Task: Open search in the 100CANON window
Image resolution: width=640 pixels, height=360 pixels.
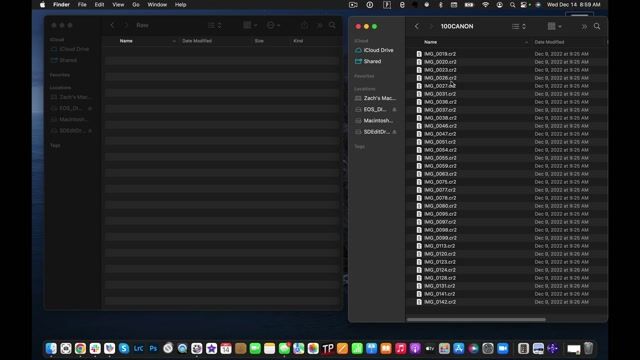Action: click(597, 26)
